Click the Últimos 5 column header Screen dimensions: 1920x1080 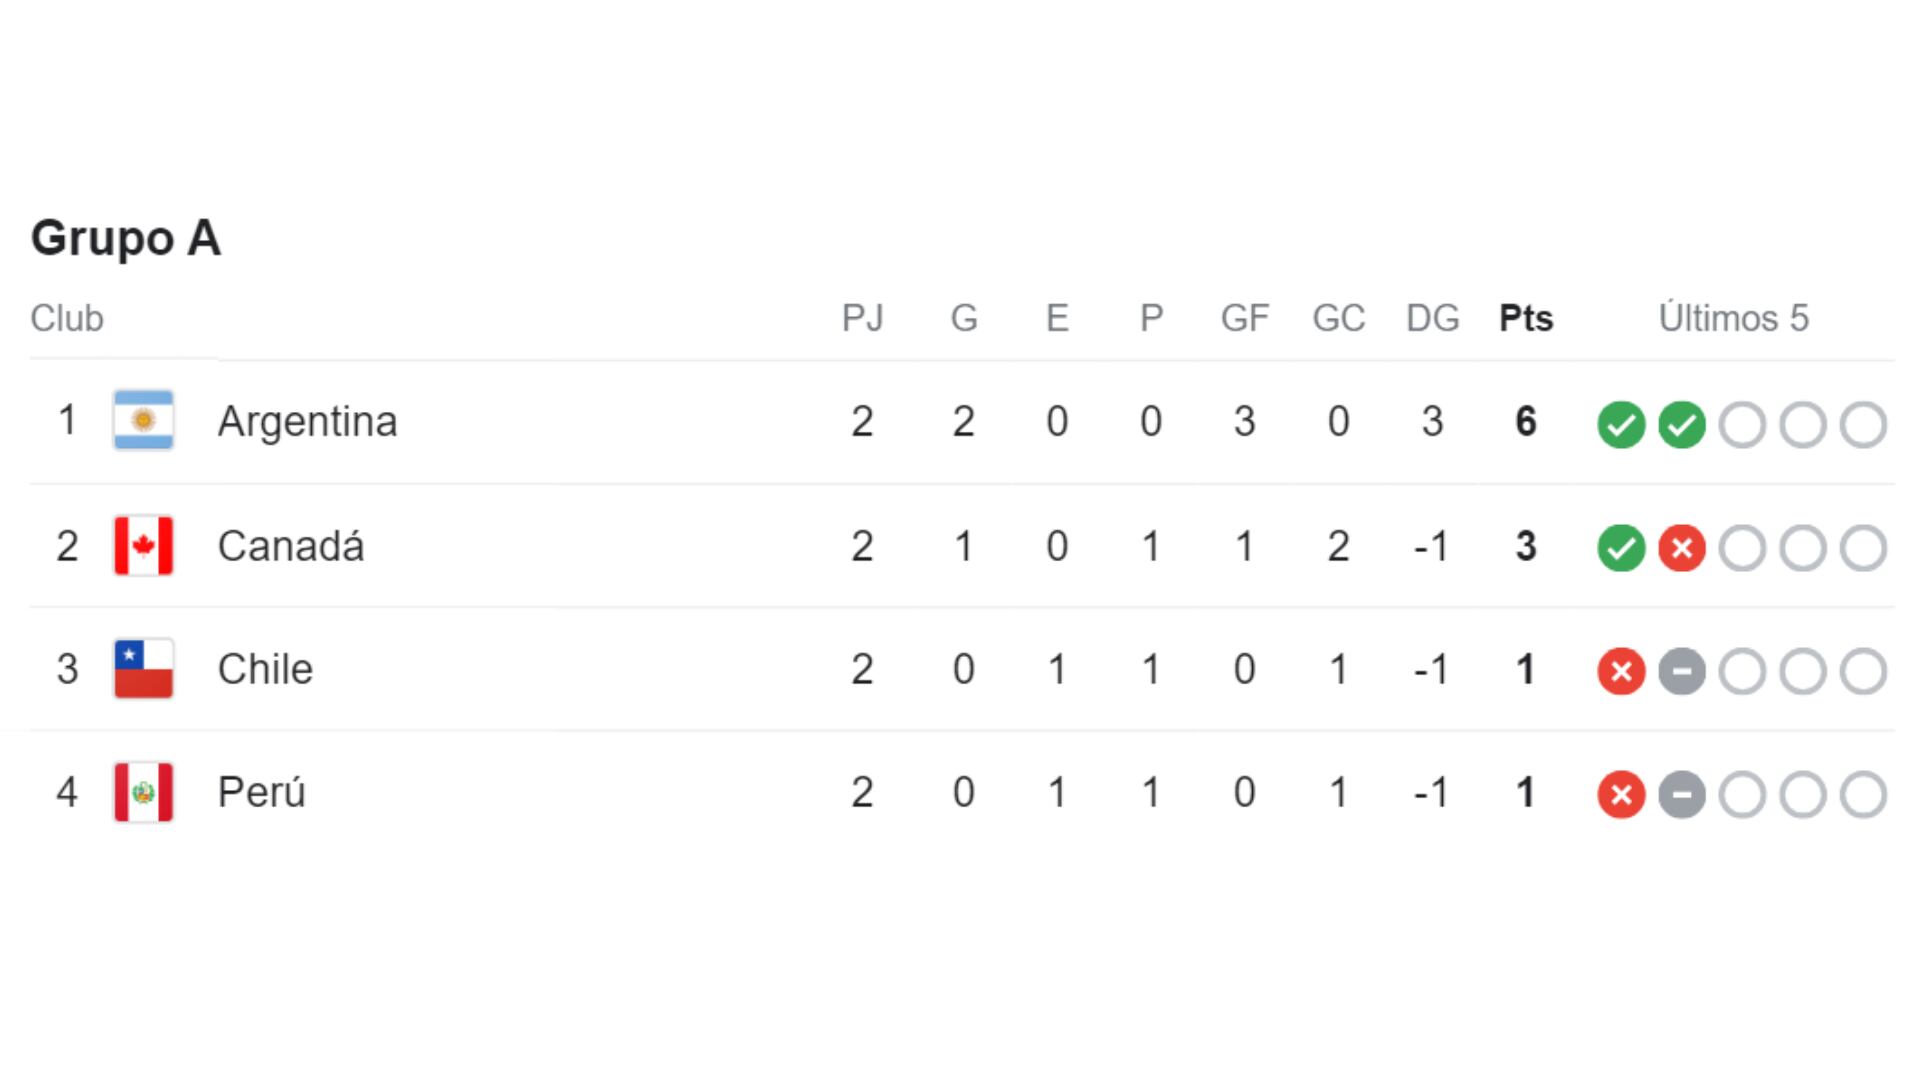[x=1733, y=318]
